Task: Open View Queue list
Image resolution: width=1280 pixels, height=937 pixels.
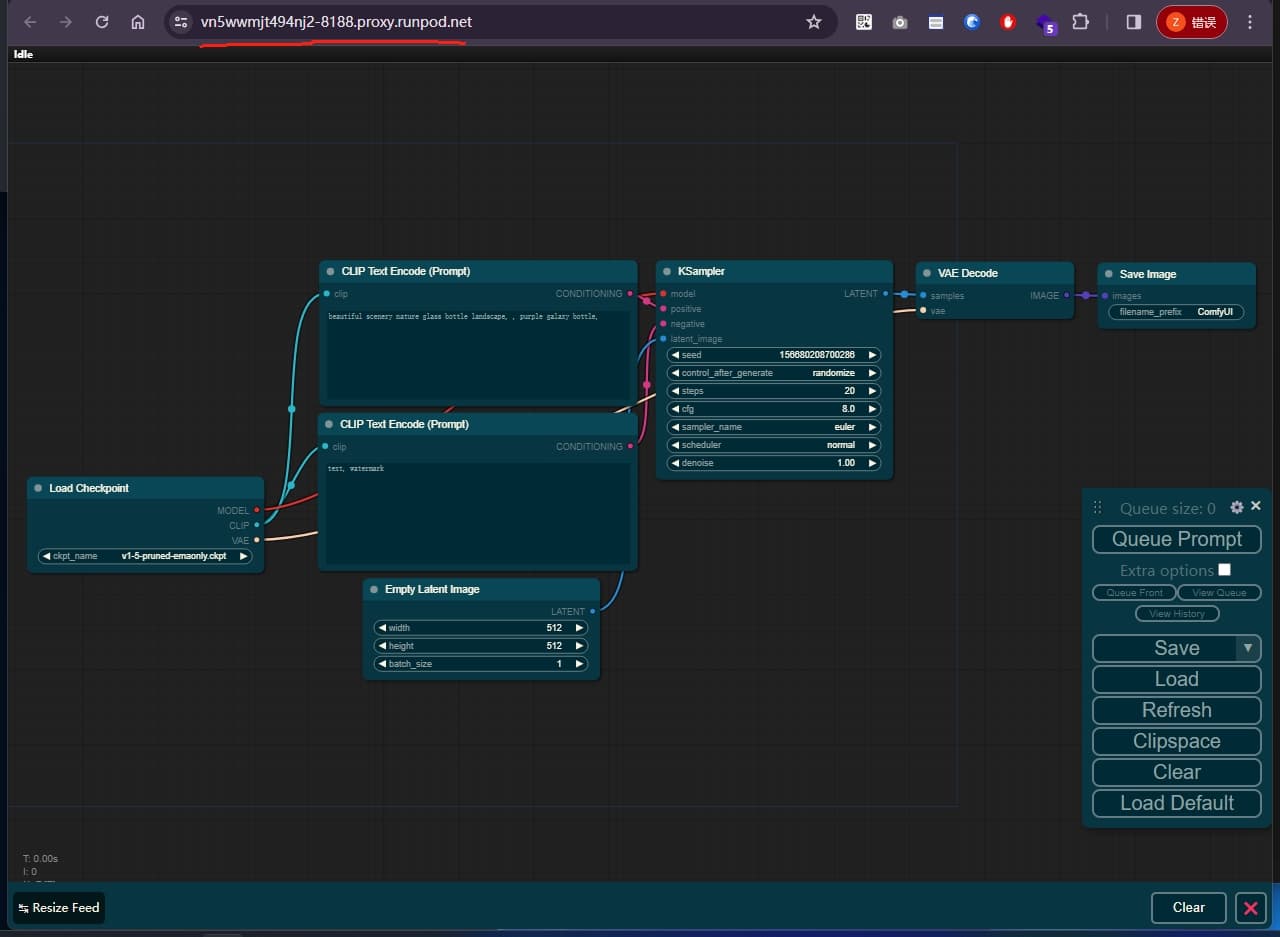Action: [x=1219, y=593]
